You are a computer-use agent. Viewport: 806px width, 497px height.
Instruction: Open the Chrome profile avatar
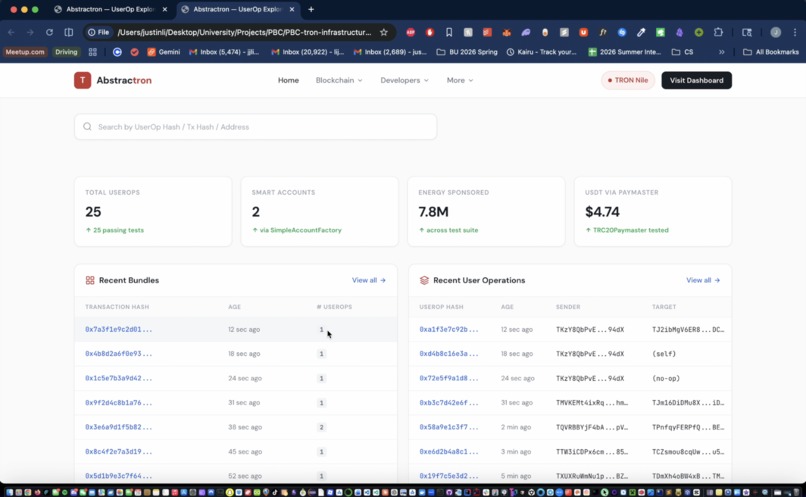[776, 32]
